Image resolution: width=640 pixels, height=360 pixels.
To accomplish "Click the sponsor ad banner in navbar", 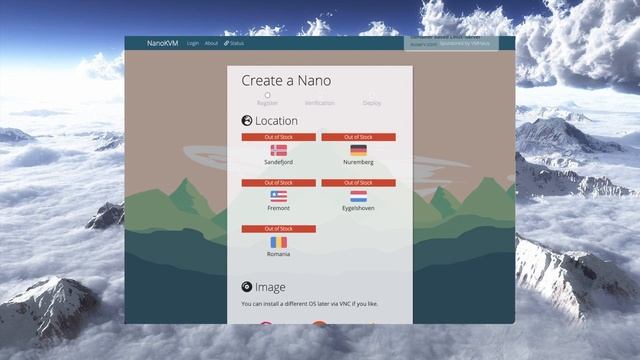I will pyautogui.click(x=451, y=43).
